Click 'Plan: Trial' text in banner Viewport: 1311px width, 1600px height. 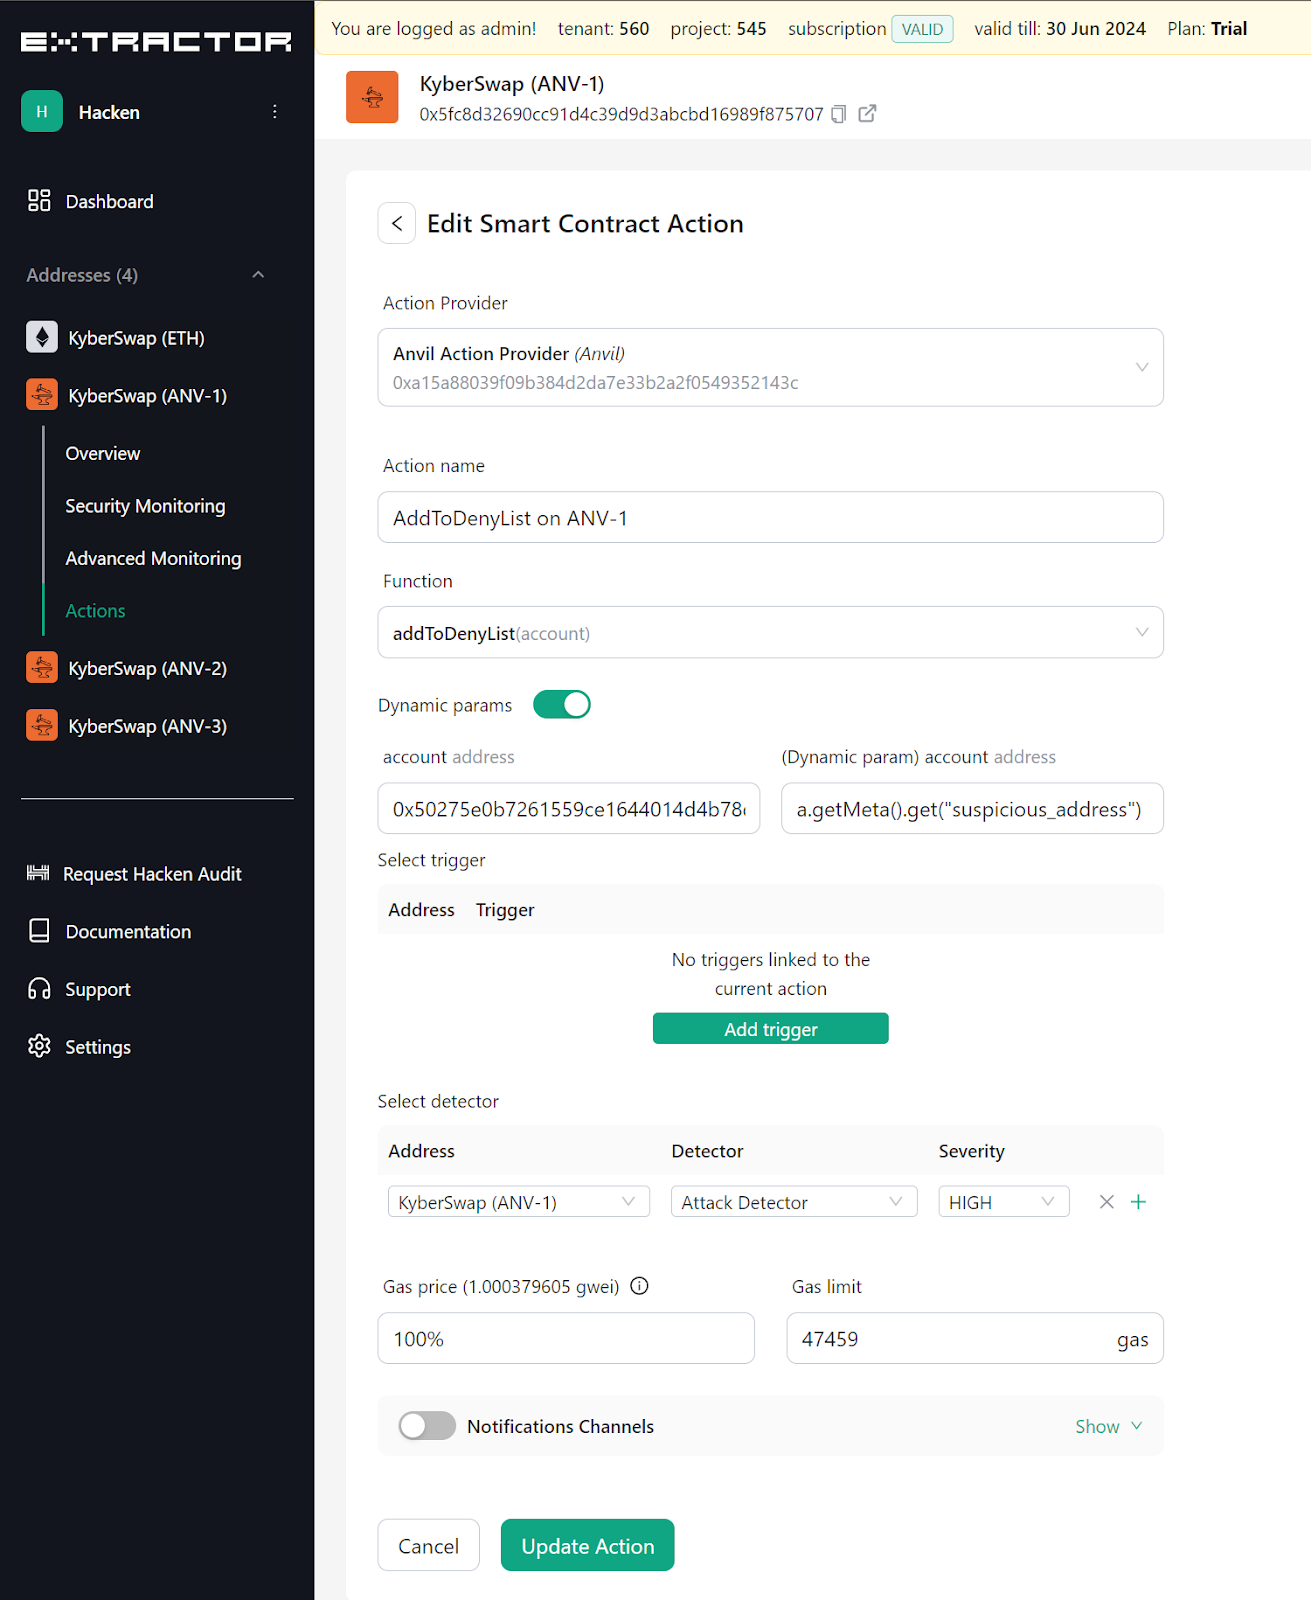click(x=1207, y=29)
